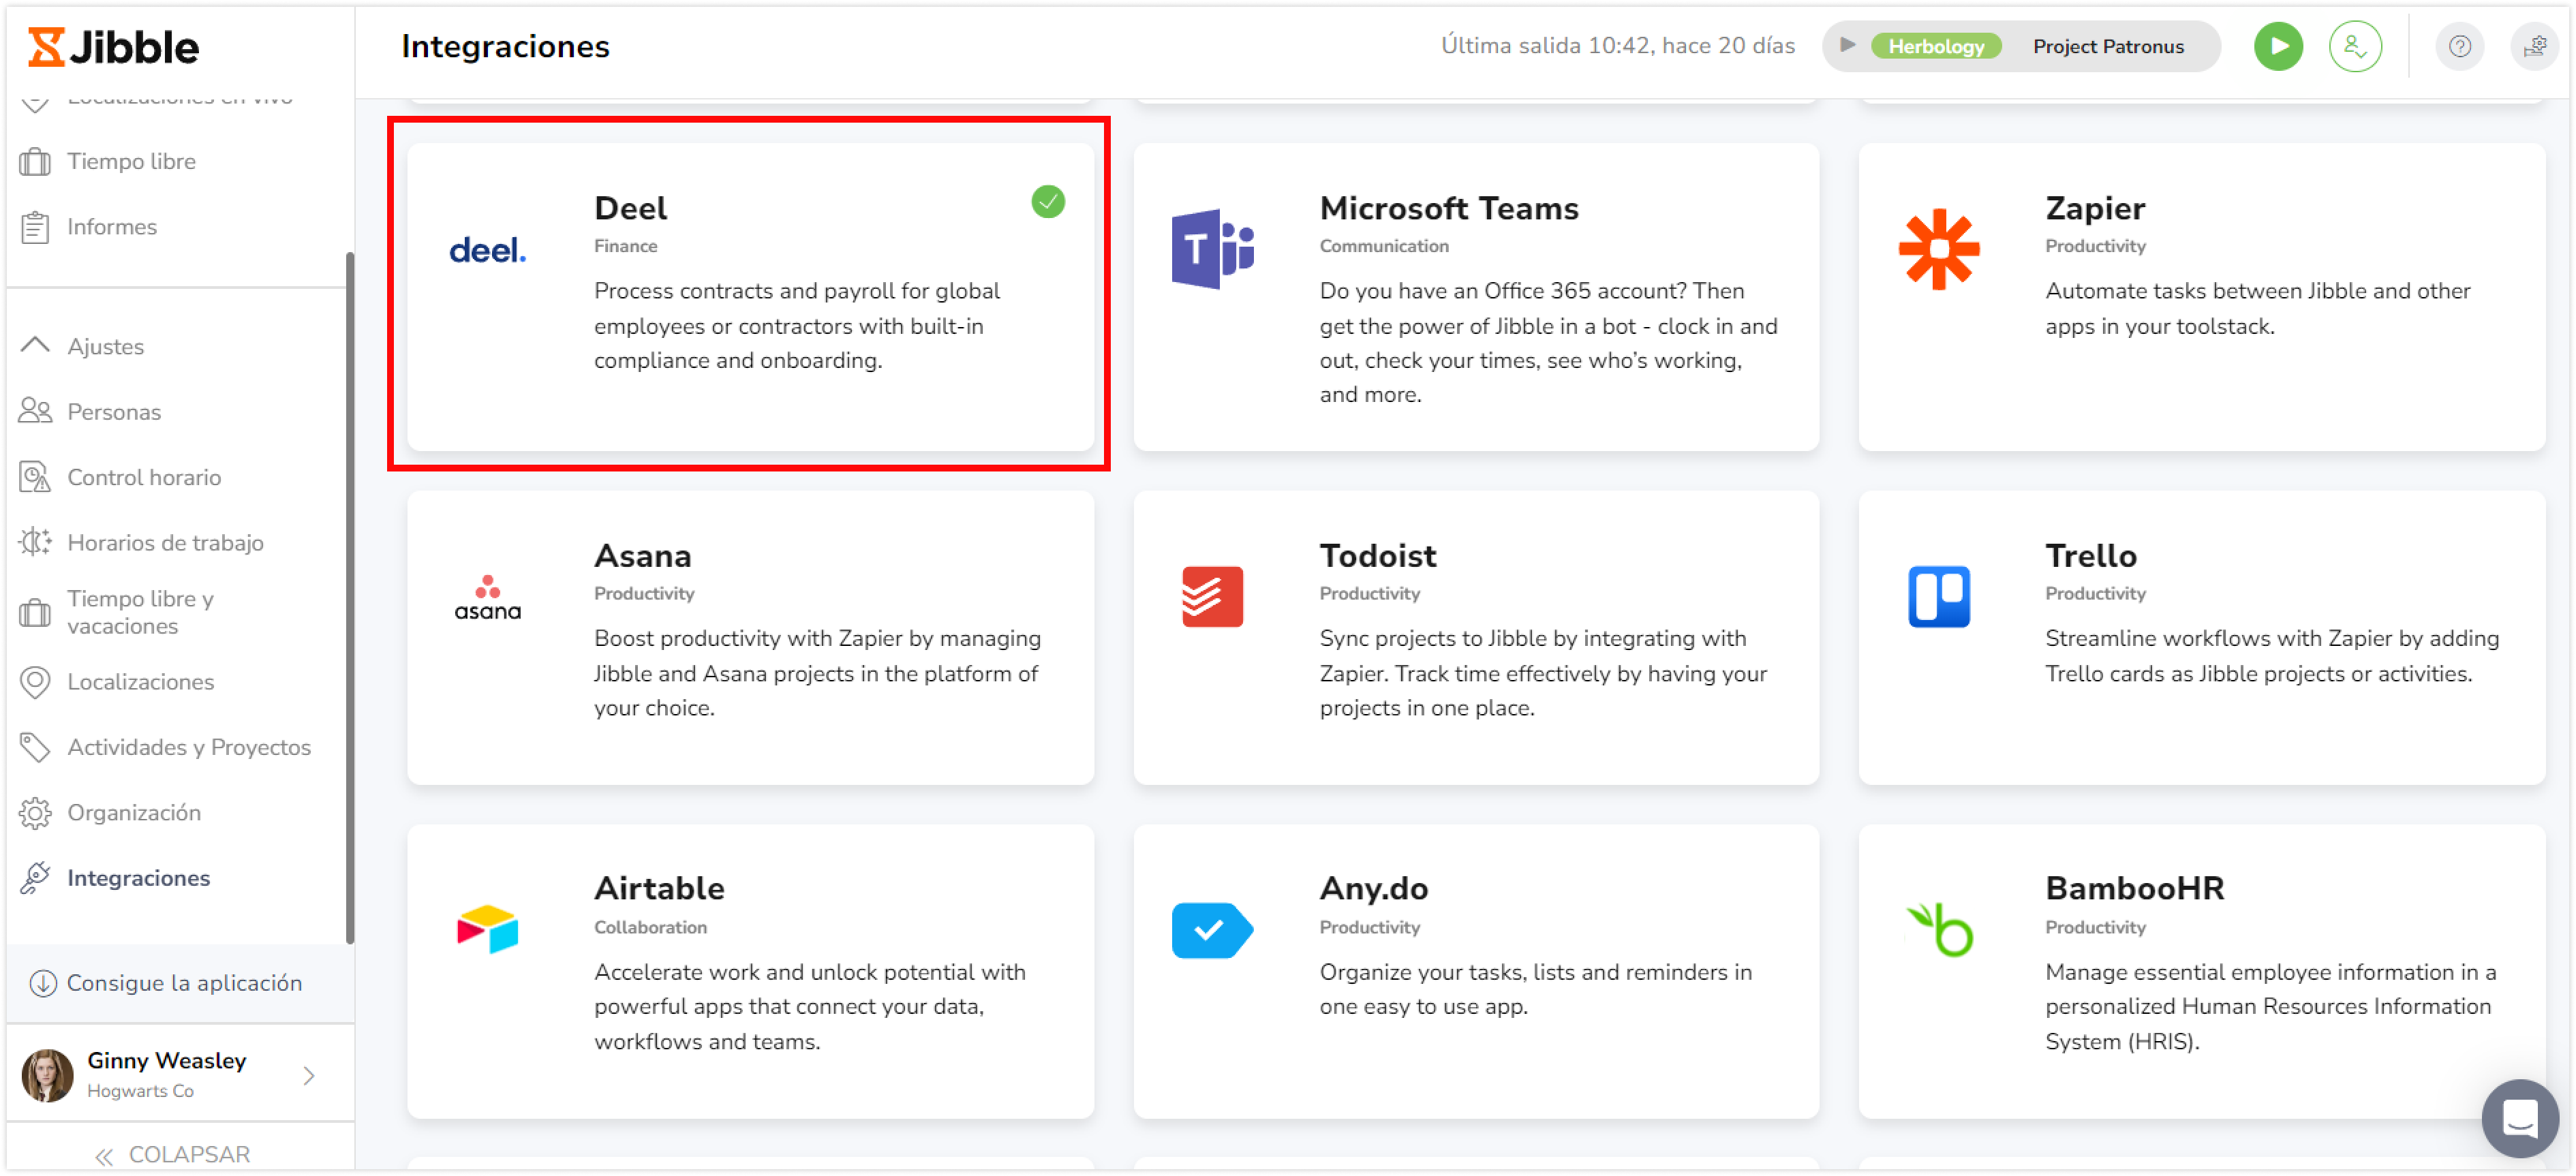
Task: Click the green play timer button
Action: pyautogui.click(x=2277, y=46)
